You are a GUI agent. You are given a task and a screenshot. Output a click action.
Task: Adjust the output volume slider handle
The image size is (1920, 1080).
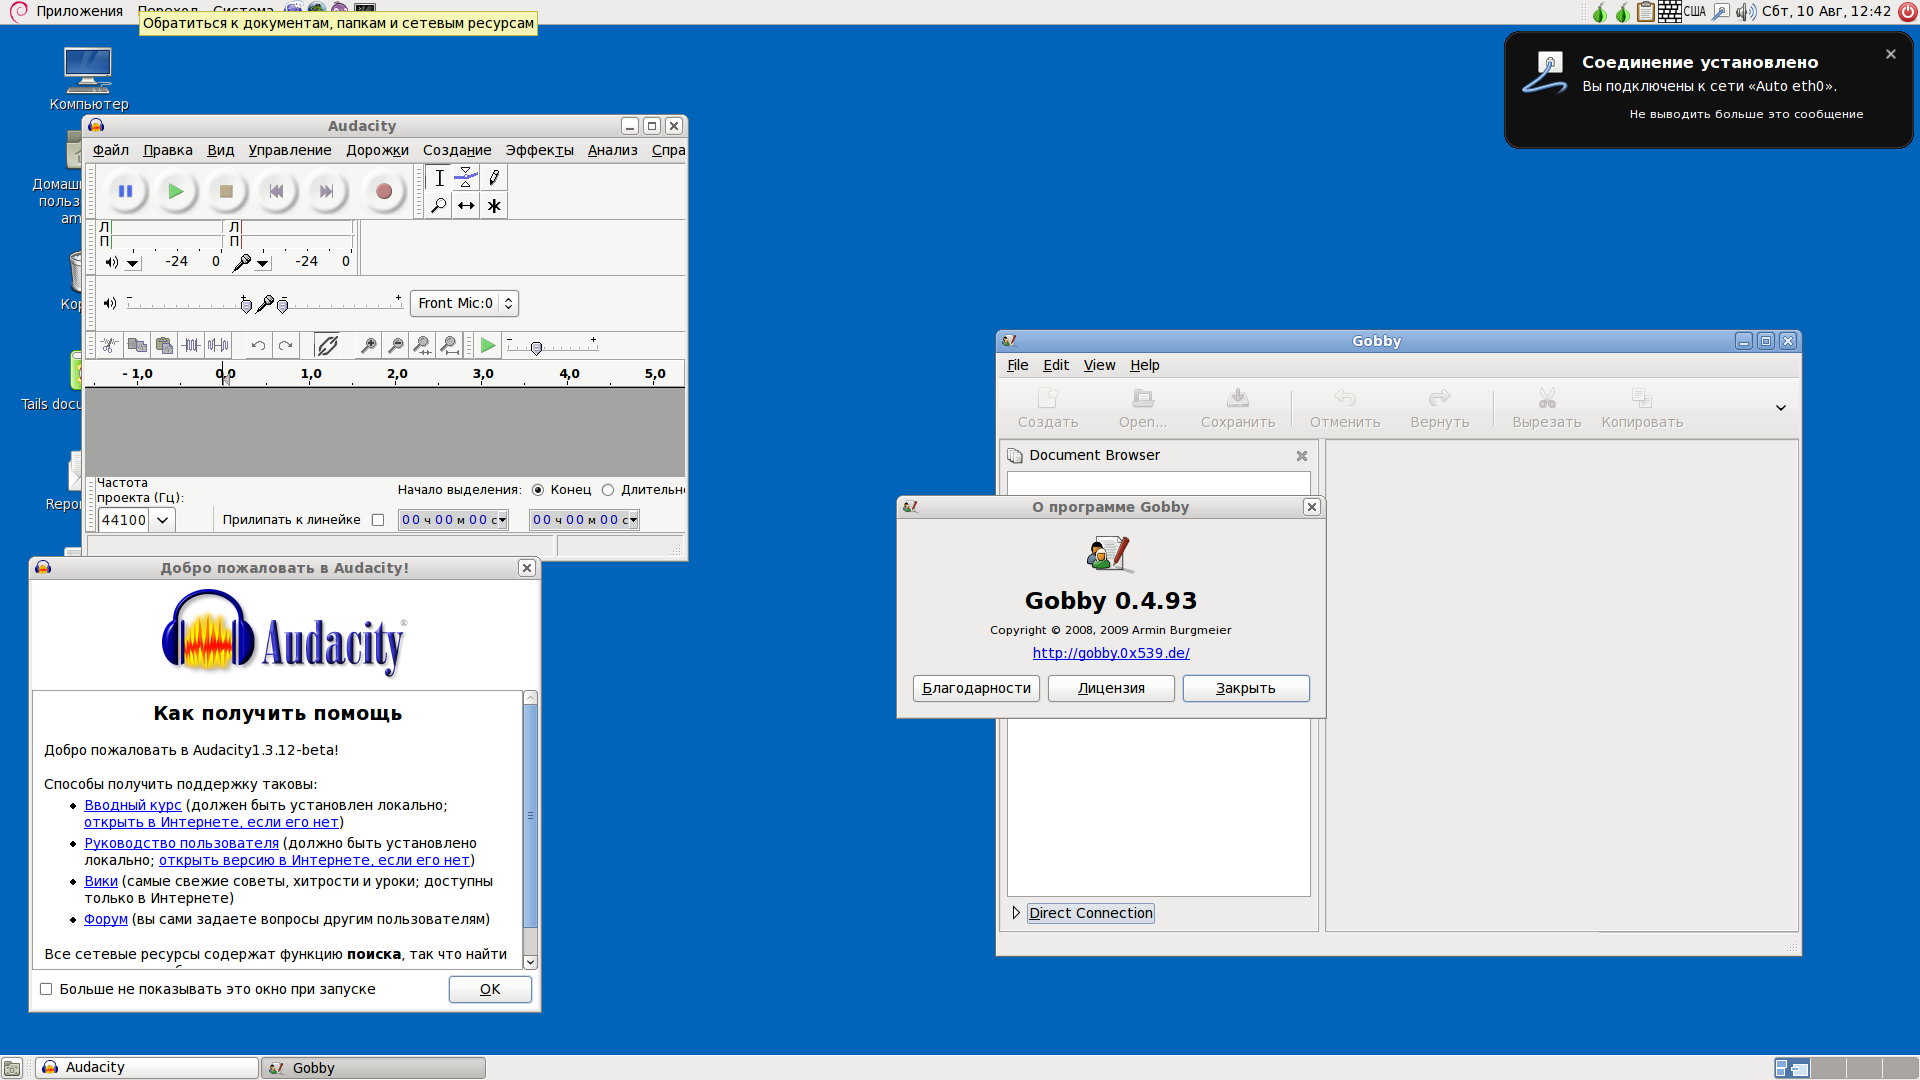pyautogui.click(x=246, y=305)
